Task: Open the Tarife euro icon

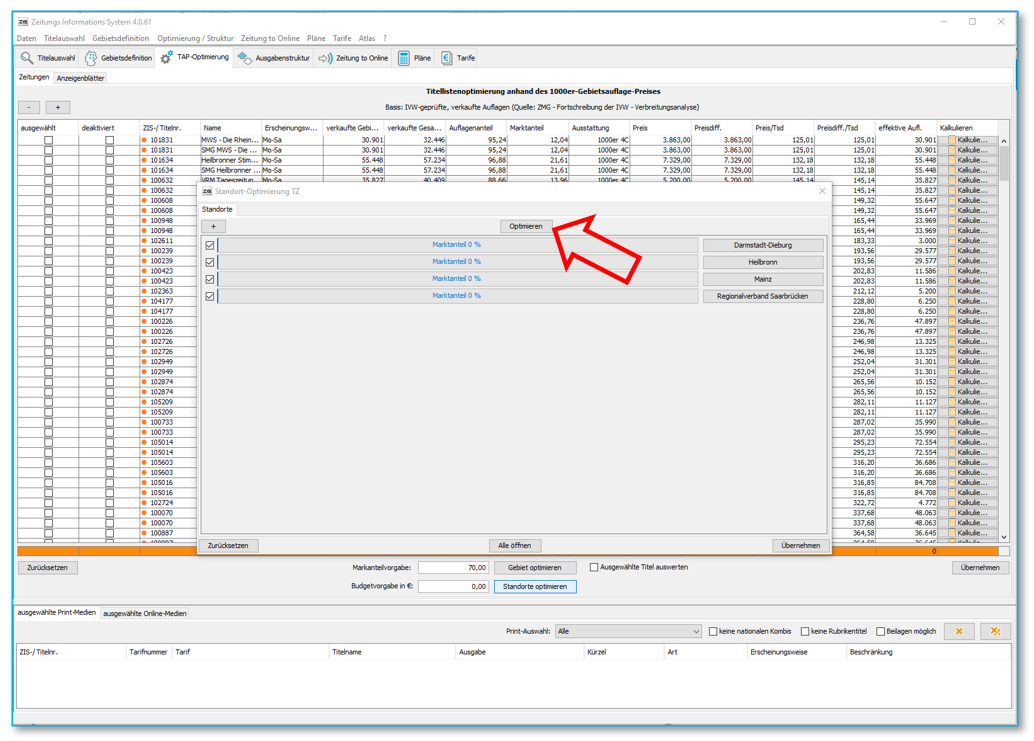Action: pyautogui.click(x=447, y=58)
